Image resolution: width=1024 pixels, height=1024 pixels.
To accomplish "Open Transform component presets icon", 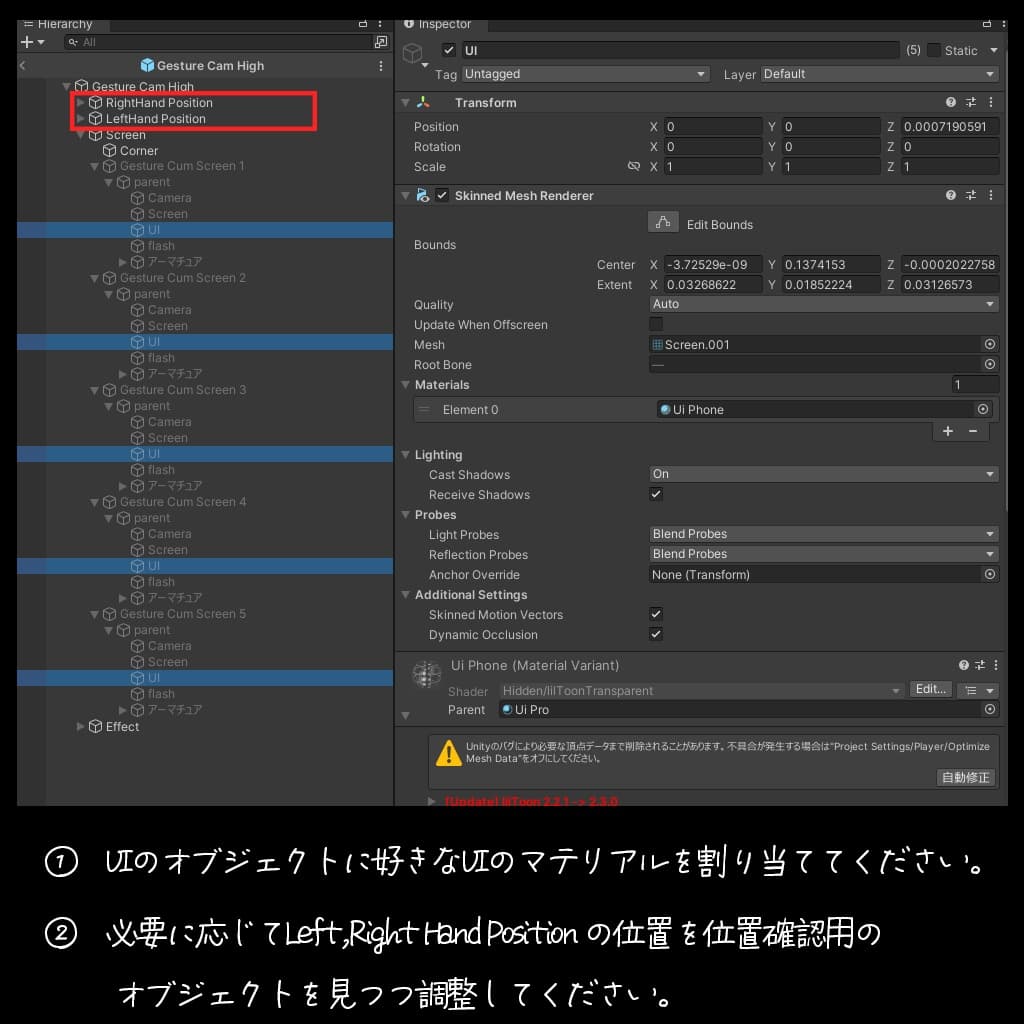I will [x=972, y=102].
